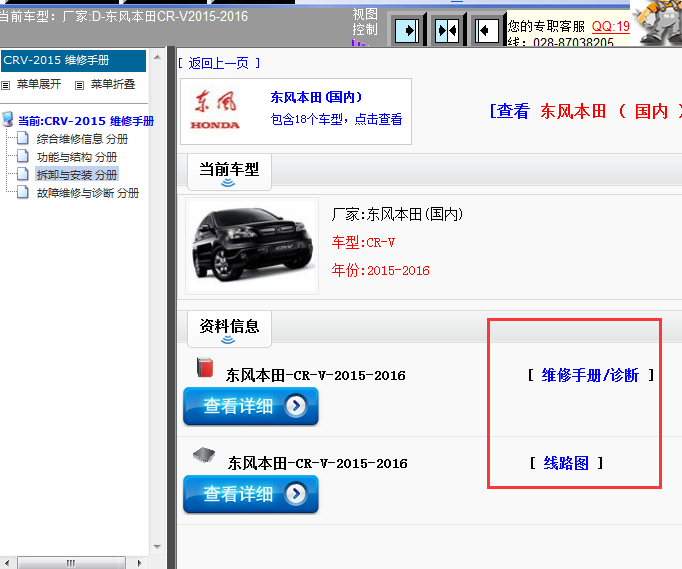Collapse the menu via 菜单折叠
Image resolution: width=682 pixels, height=569 pixels.
click(x=113, y=84)
